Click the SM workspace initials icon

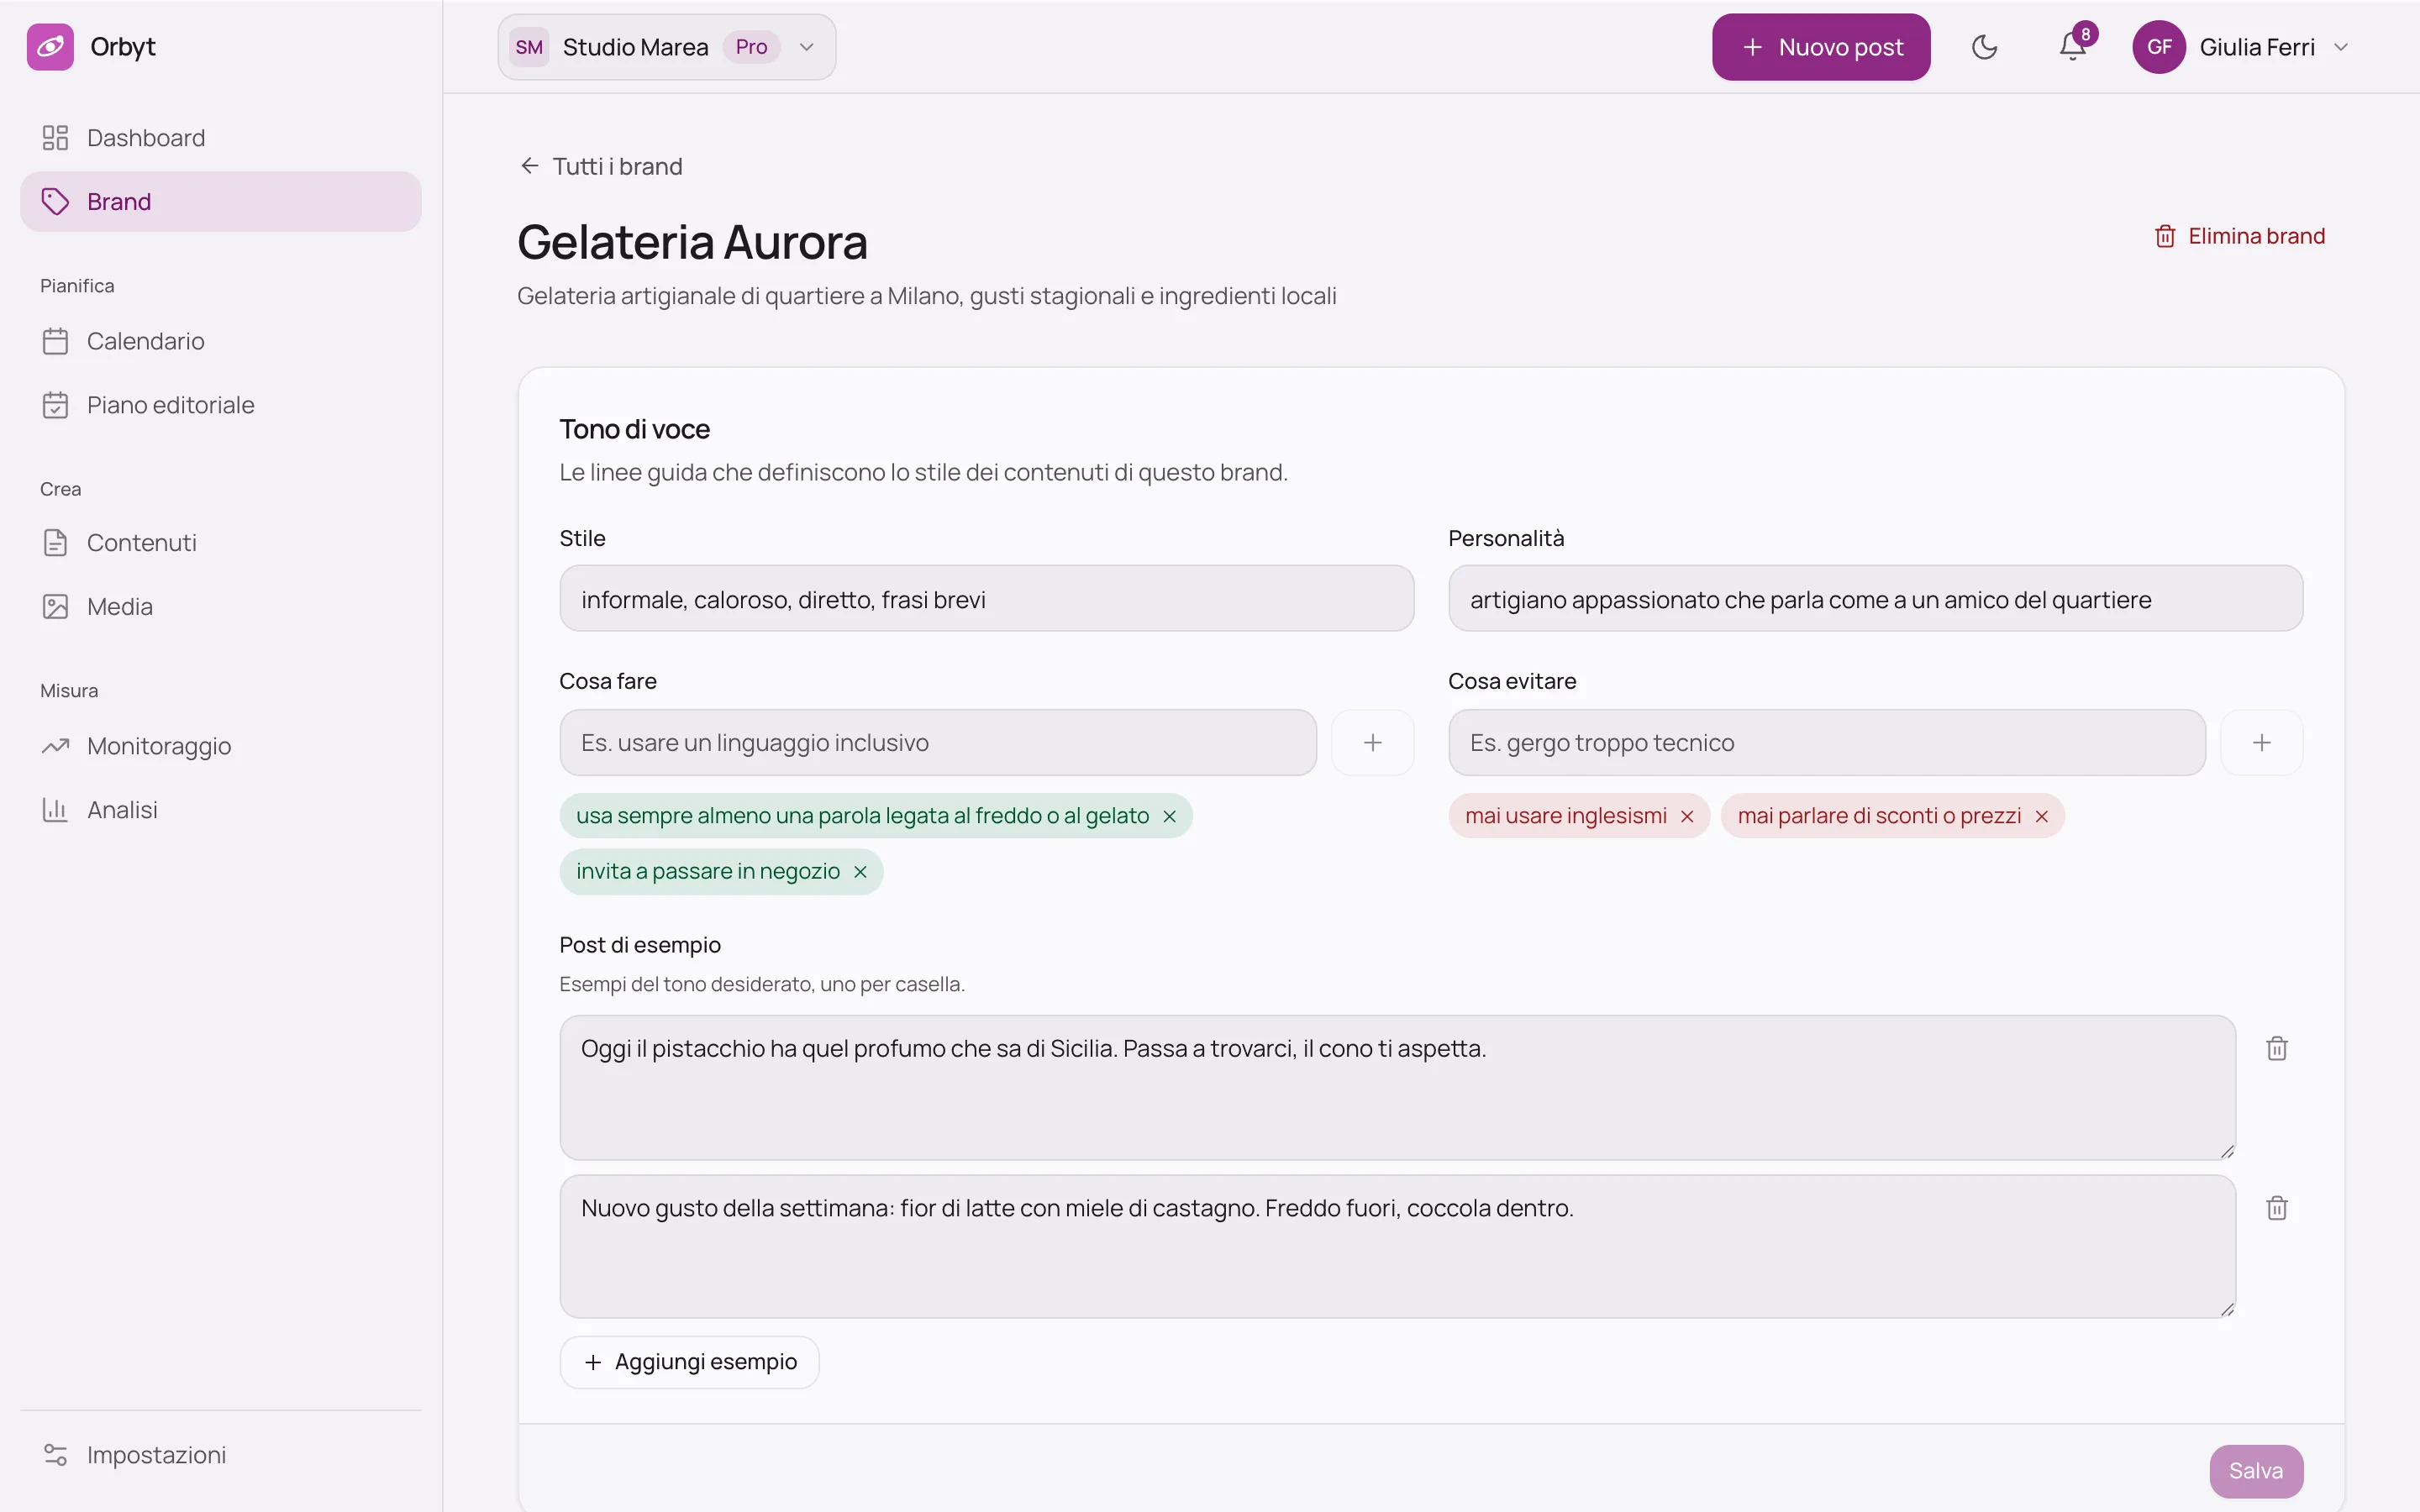[x=529, y=47]
